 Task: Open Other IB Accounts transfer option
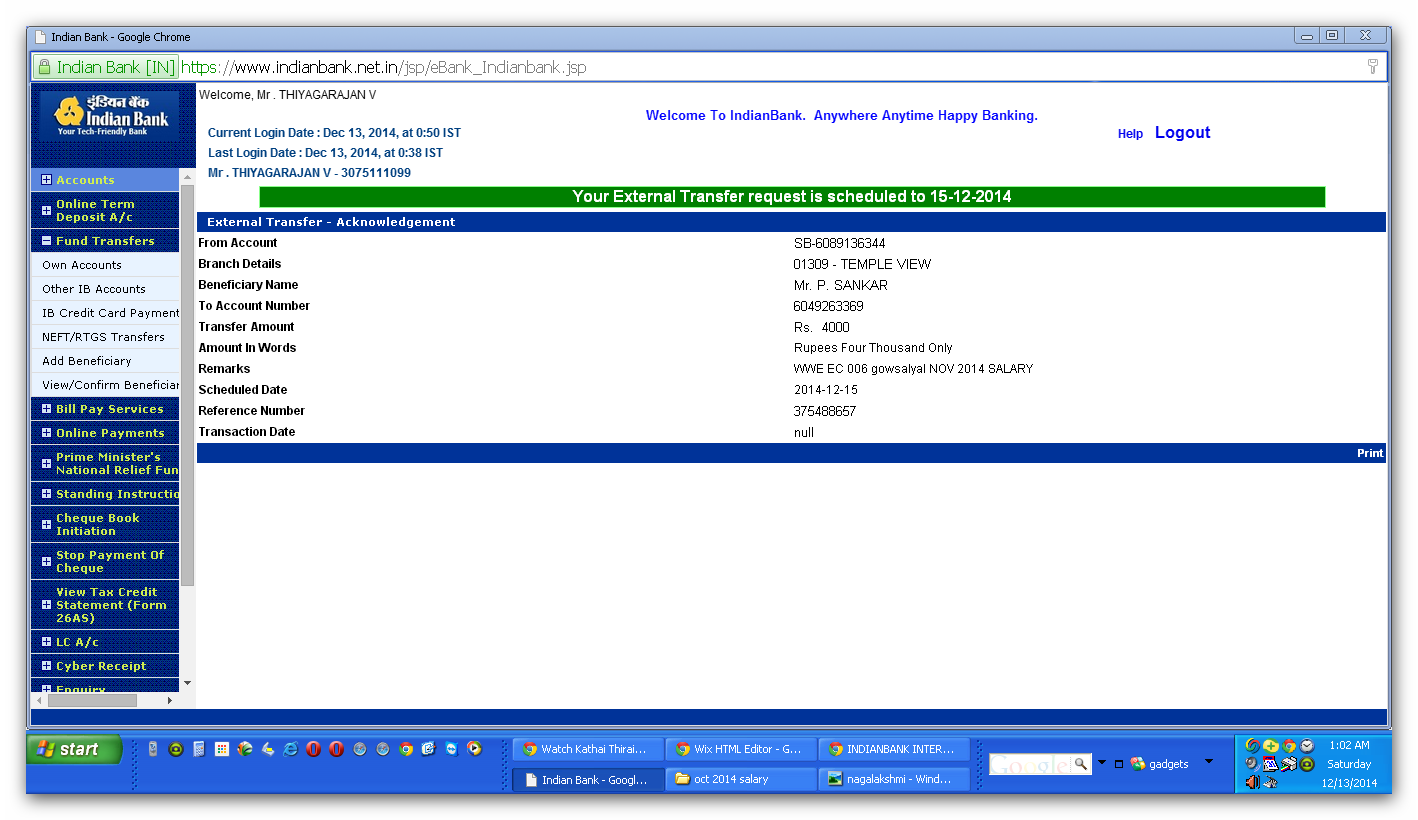tap(94, 289)
